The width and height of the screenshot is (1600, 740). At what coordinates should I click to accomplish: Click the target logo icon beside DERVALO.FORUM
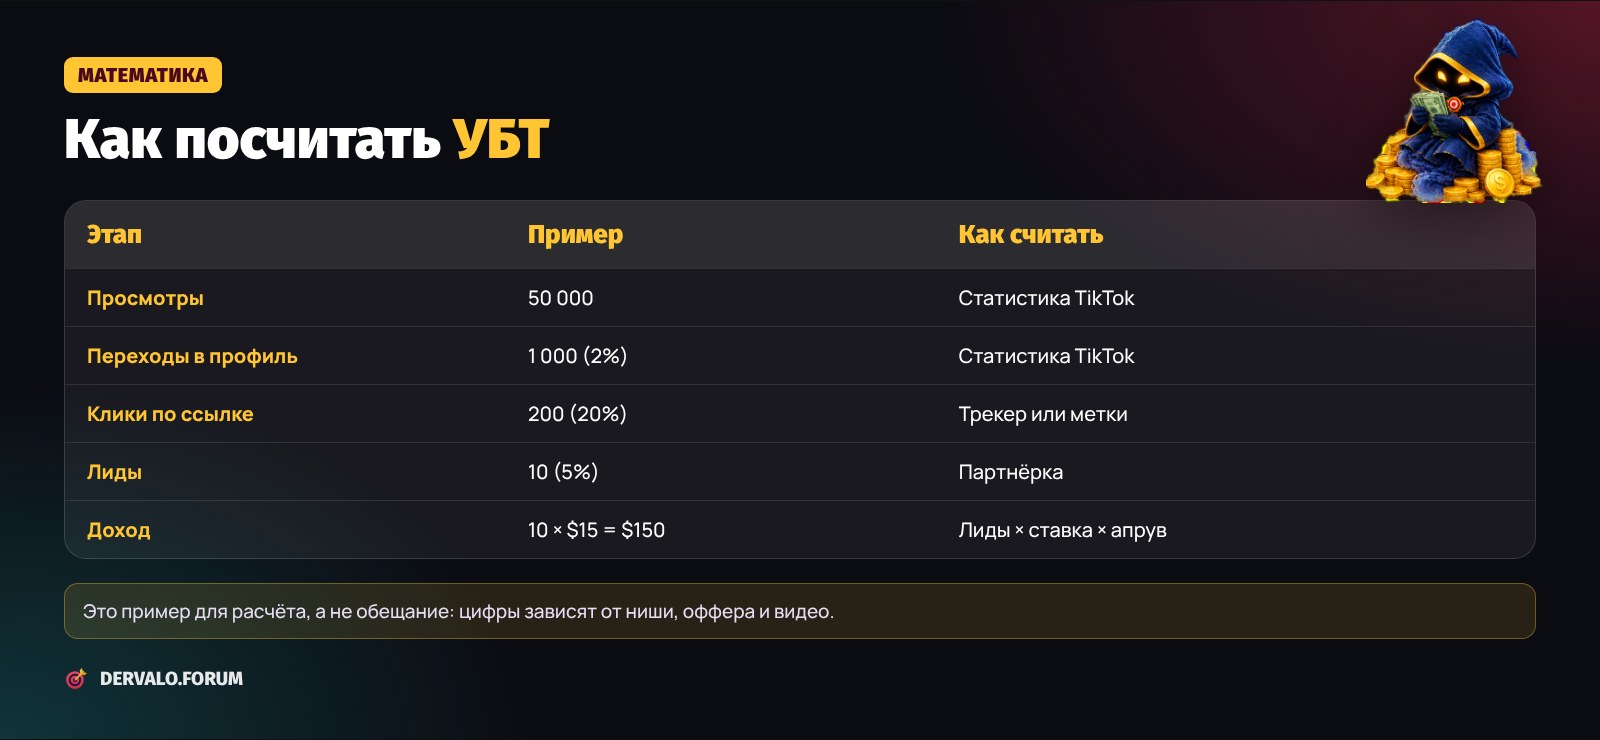tap(76, 679)
